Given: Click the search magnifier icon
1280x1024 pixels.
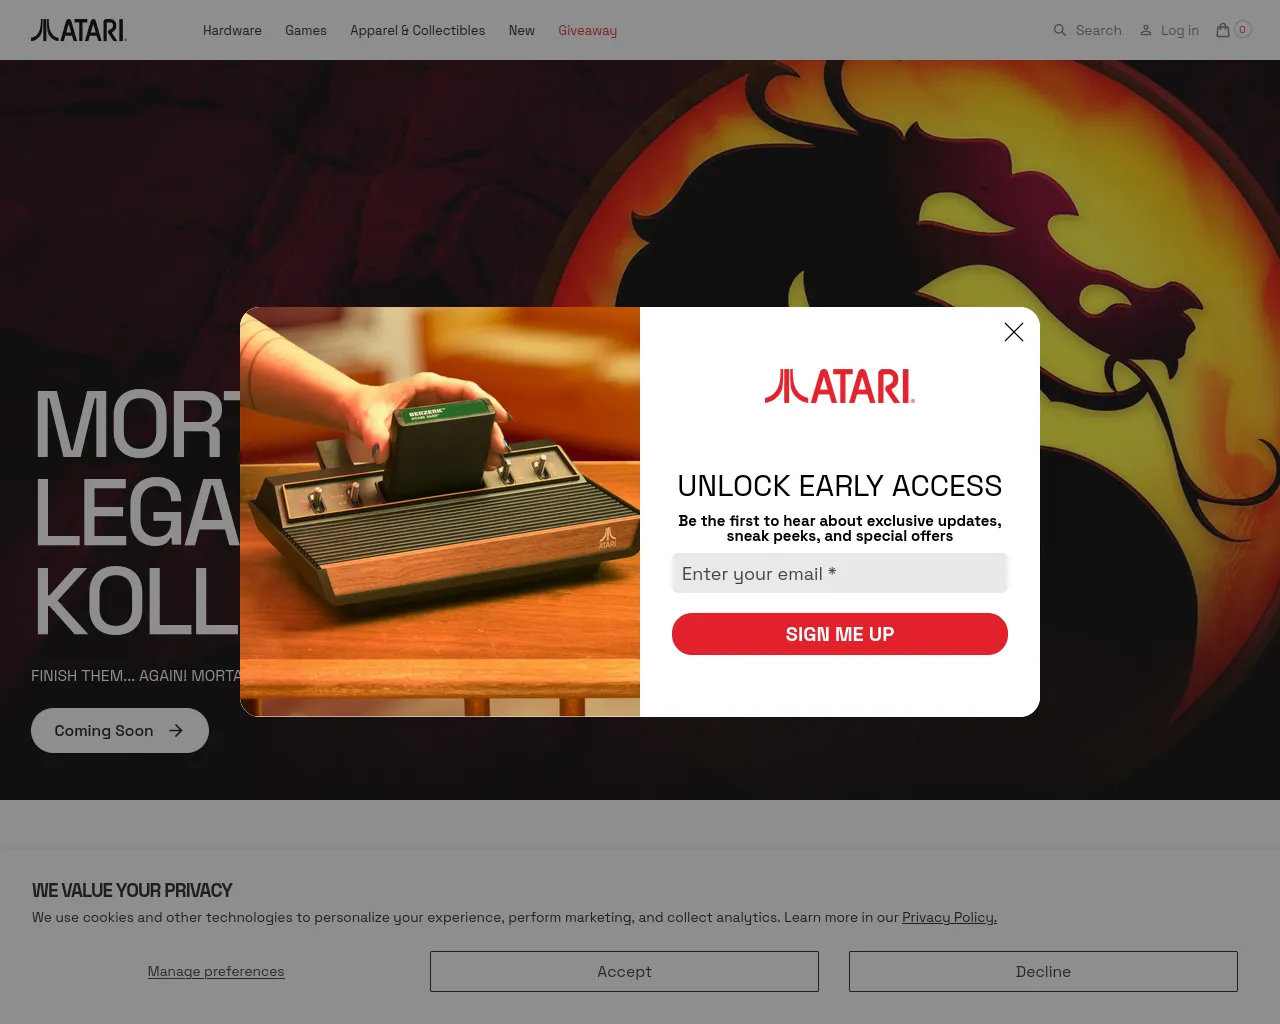Looking at the screenshot, I should [1060, 30].
